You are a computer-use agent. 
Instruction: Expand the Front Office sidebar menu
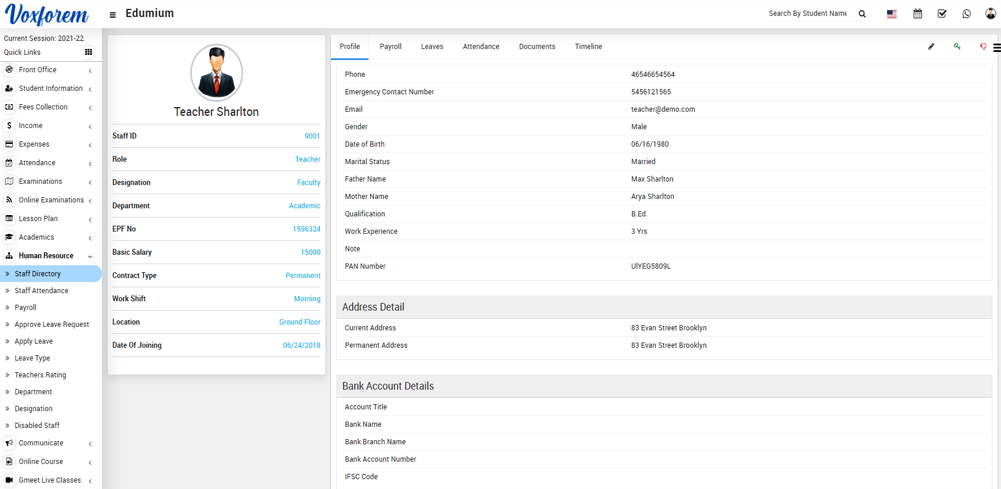coord(48,70)
